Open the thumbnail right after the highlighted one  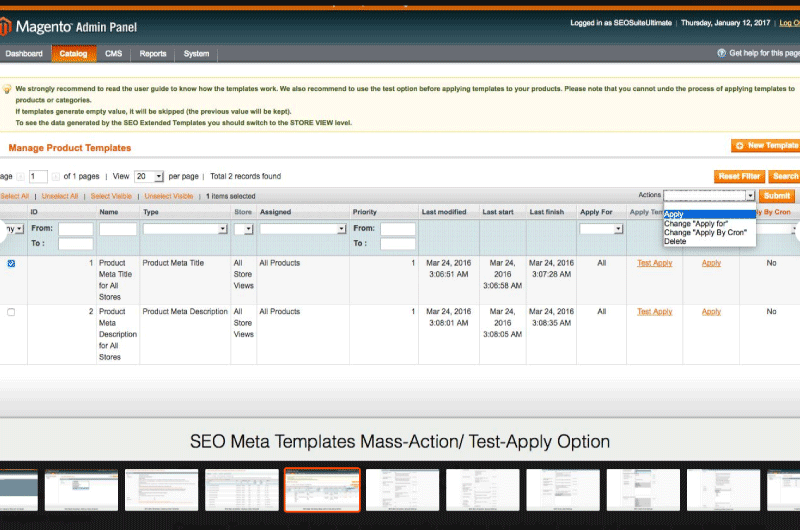point(403,490)
